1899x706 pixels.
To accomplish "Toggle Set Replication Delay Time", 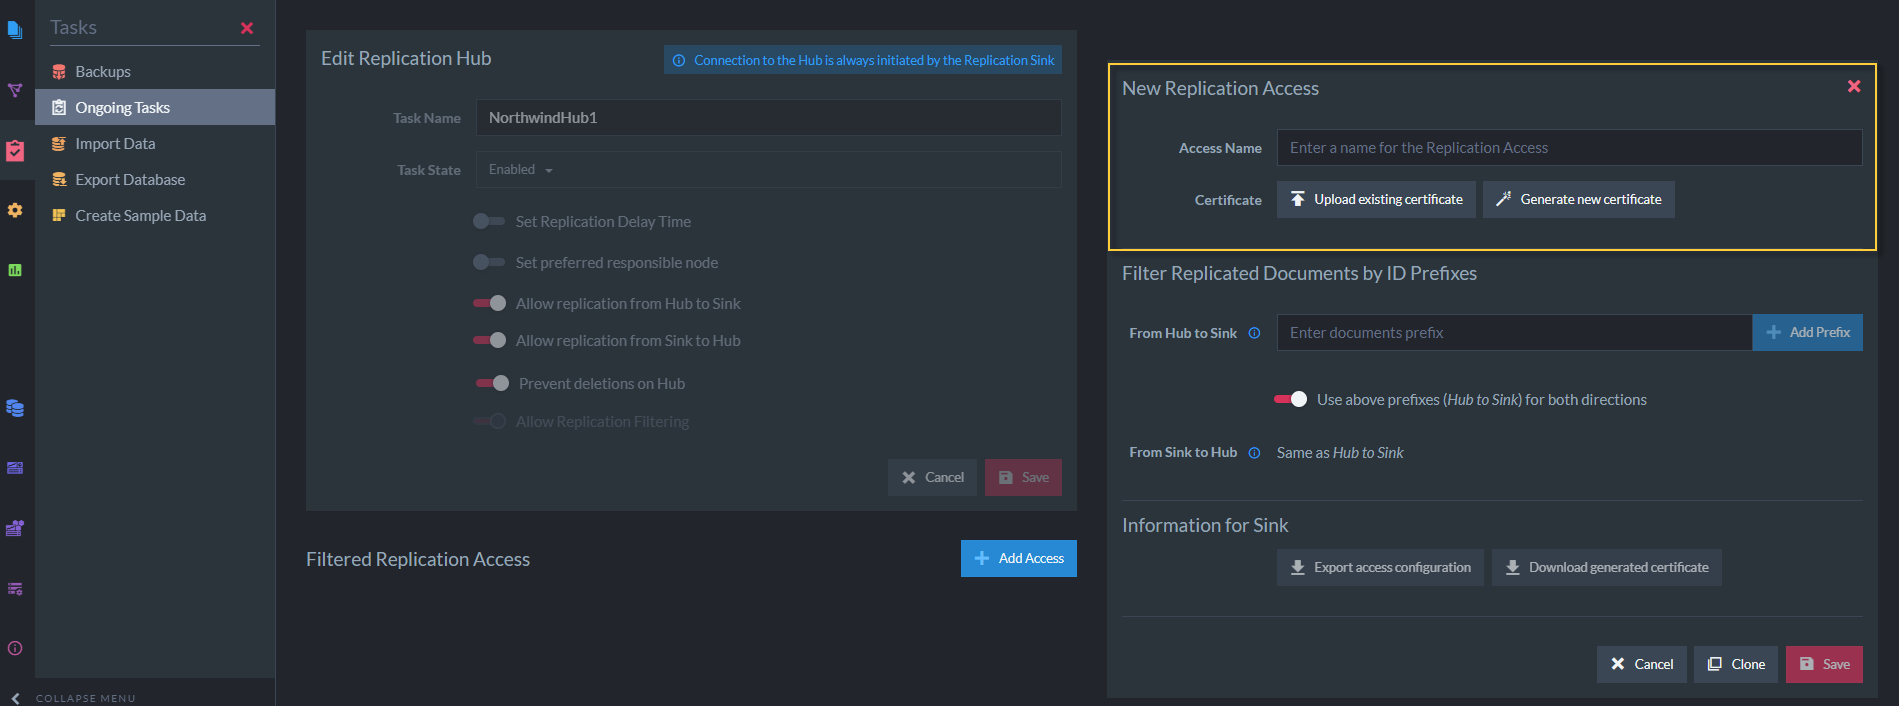I will (x=489, y=221).
